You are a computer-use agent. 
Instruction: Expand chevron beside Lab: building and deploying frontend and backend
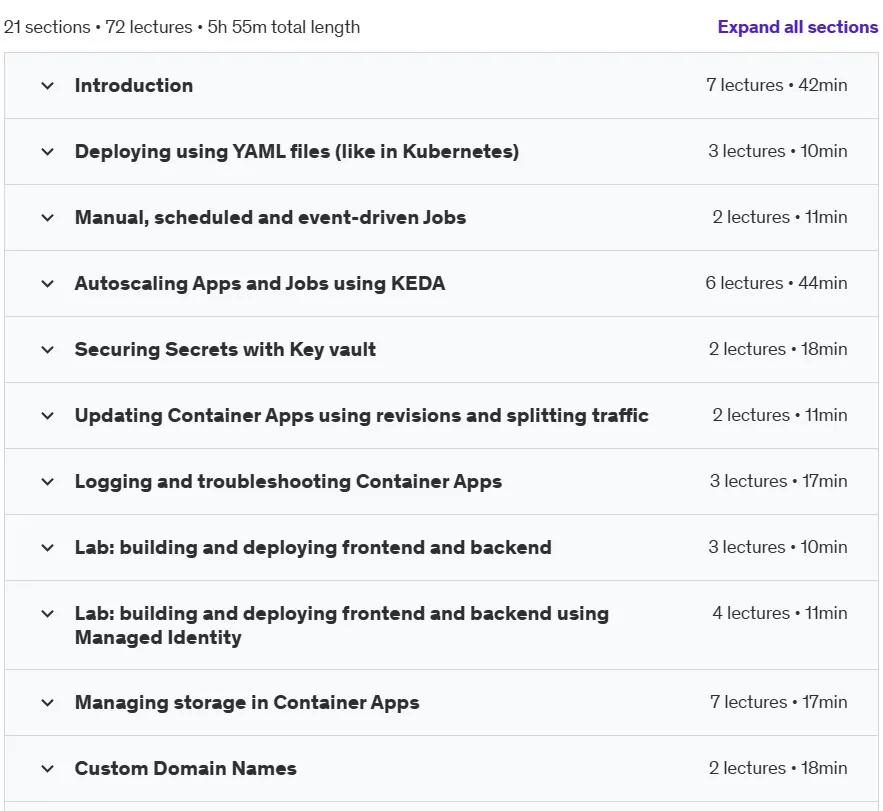48,547
